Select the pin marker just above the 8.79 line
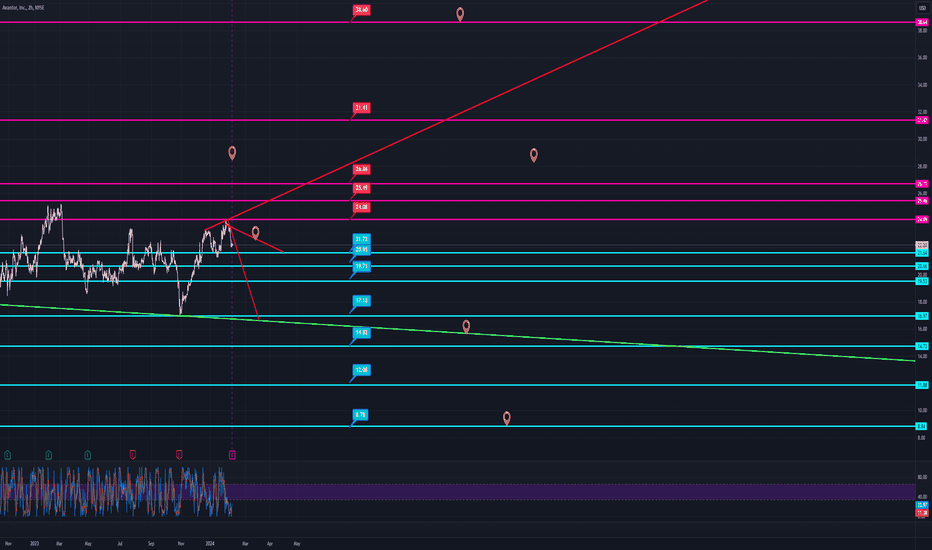The image size is (932, 550). click(506, 418)
